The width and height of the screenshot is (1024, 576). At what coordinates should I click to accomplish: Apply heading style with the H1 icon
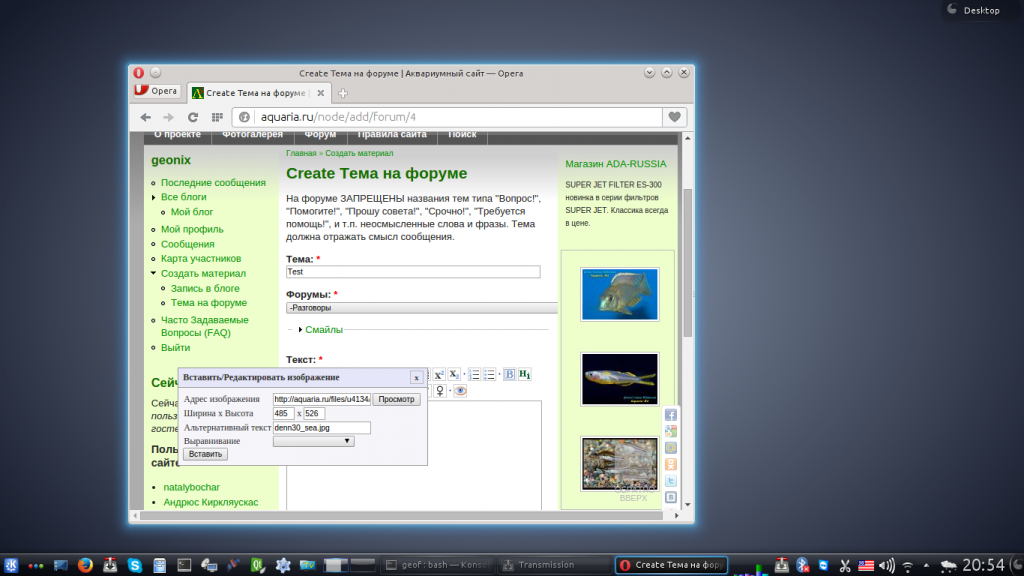524,375
